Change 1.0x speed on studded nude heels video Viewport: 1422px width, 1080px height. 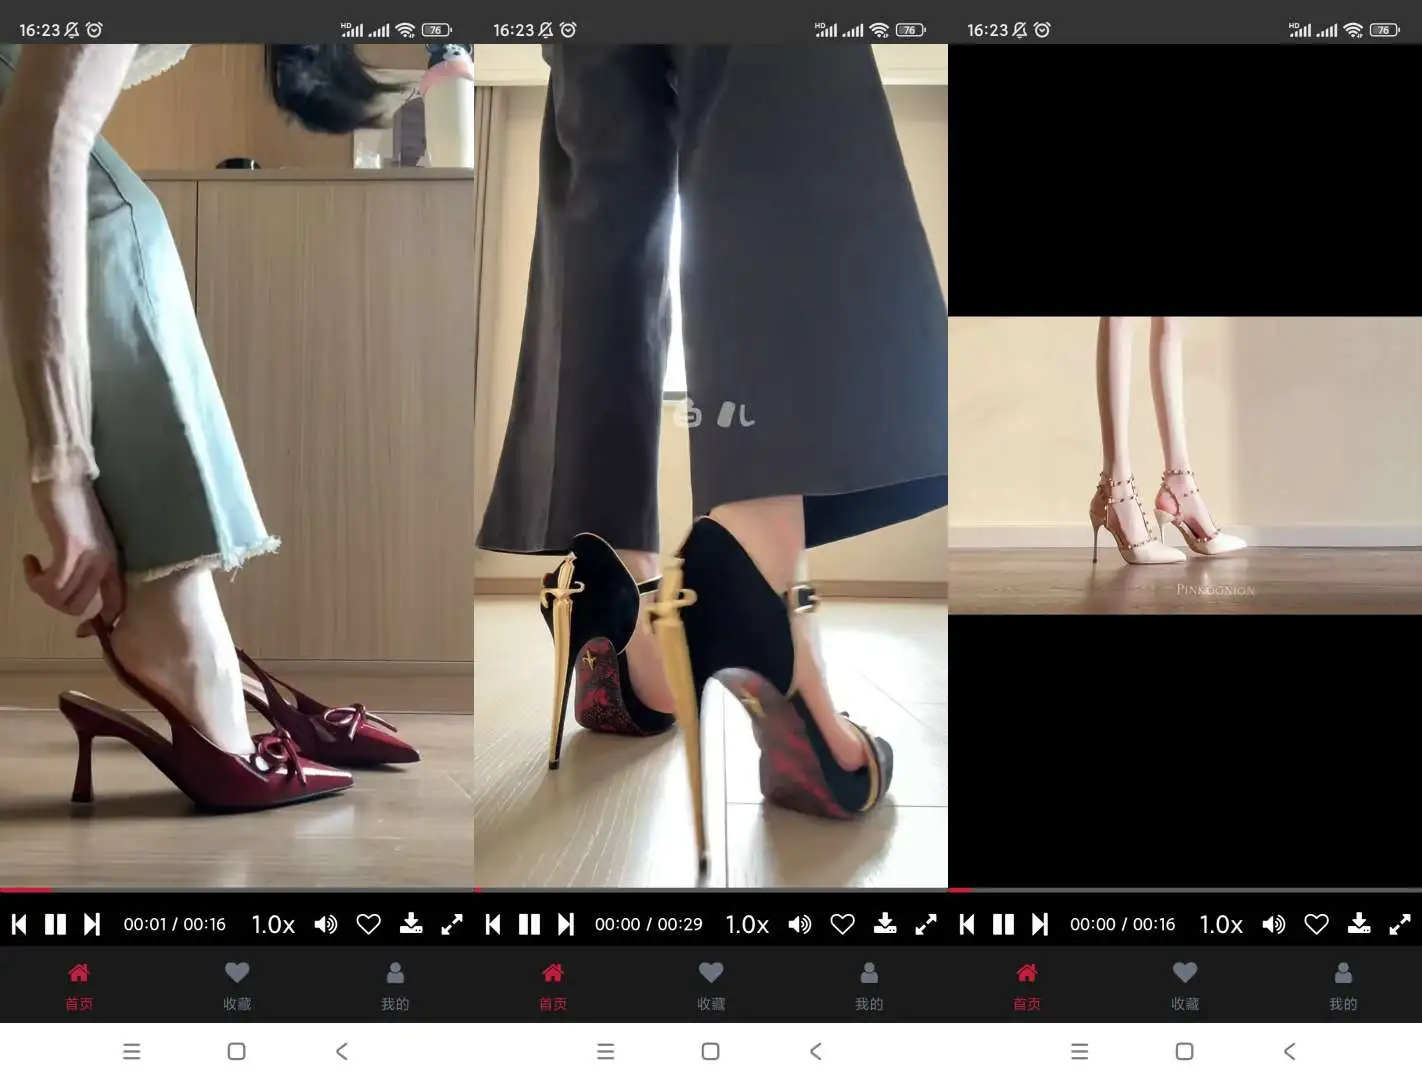click(1221, 924)
